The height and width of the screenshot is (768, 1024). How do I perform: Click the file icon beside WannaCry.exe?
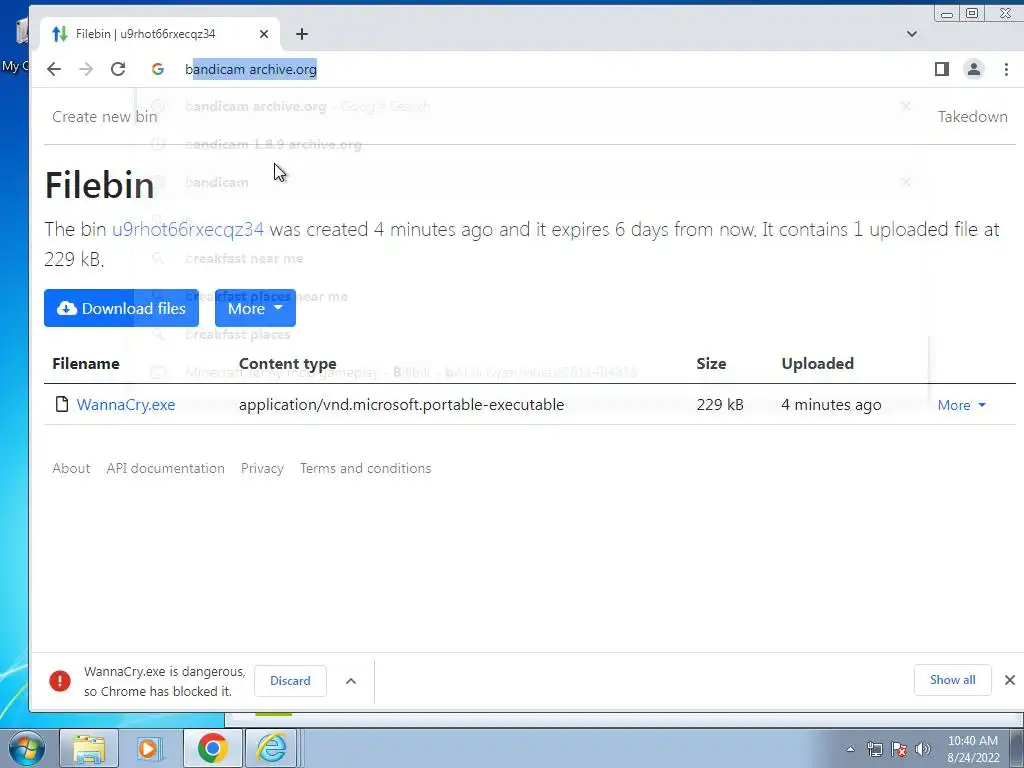pyautogui.click(x=61, y=404)
